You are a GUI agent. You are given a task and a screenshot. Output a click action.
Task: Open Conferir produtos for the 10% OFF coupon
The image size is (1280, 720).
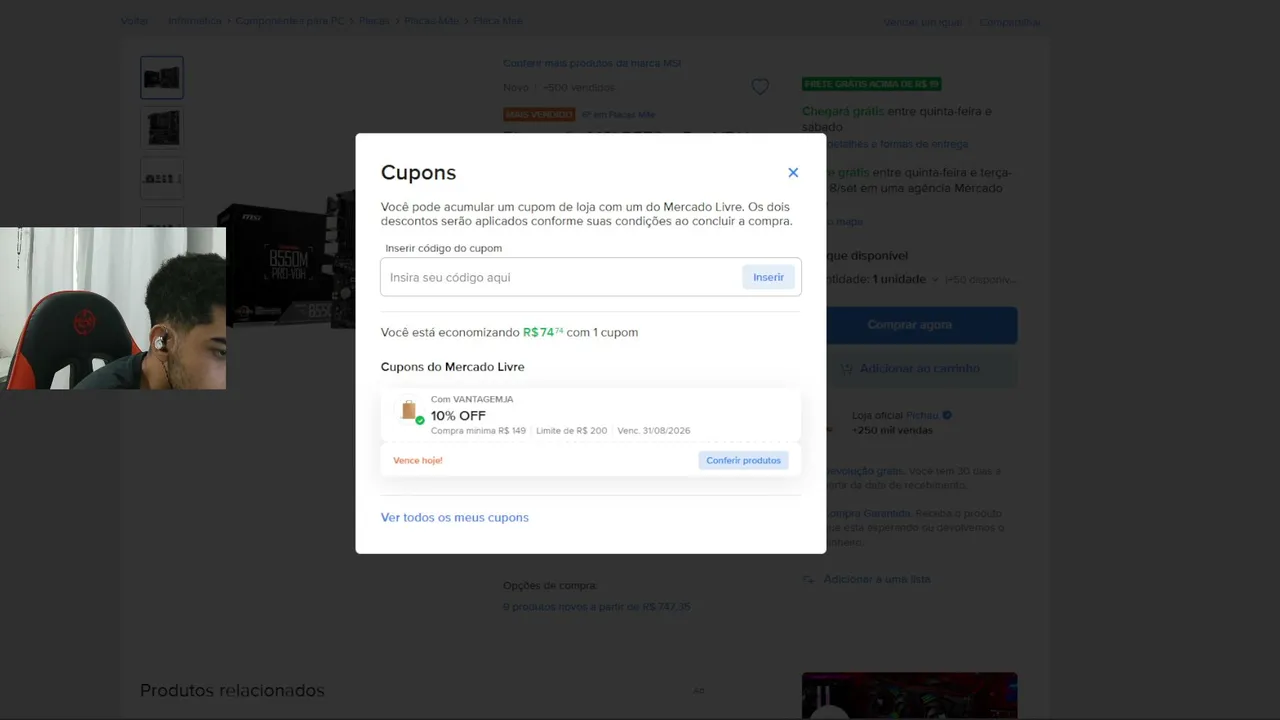(x=743, y=460)
